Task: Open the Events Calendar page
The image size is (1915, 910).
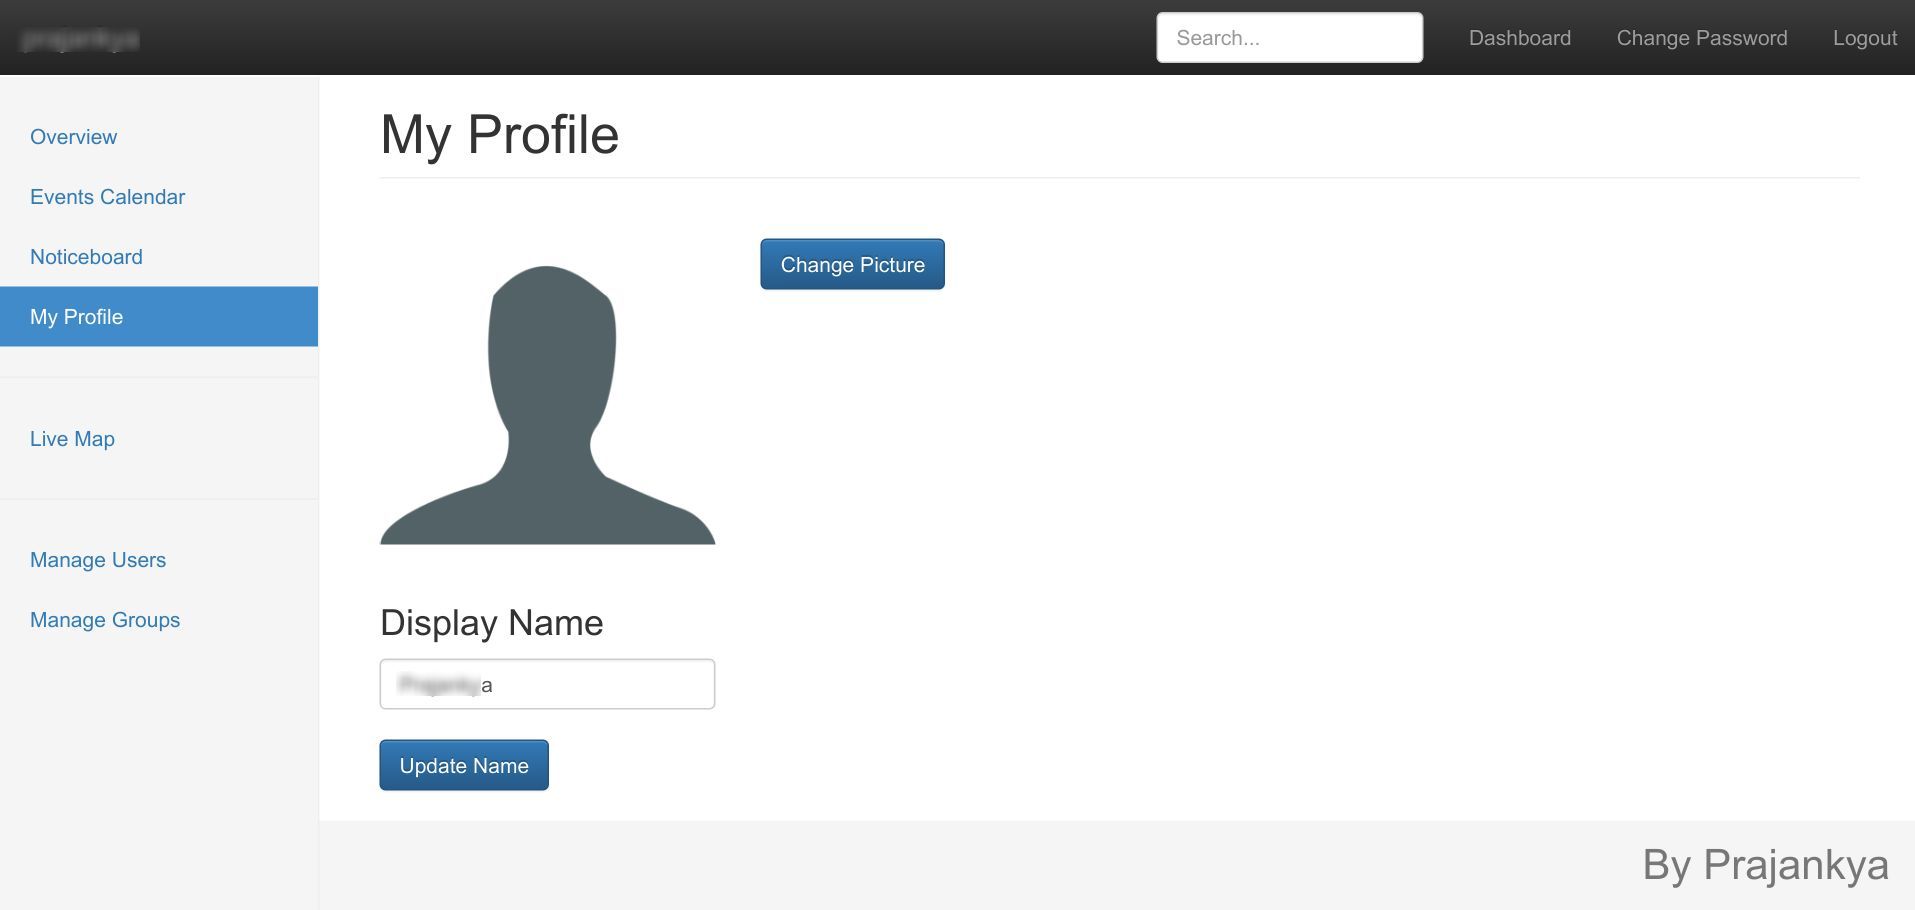Action: pyautogui.click(x=108, y=197)
